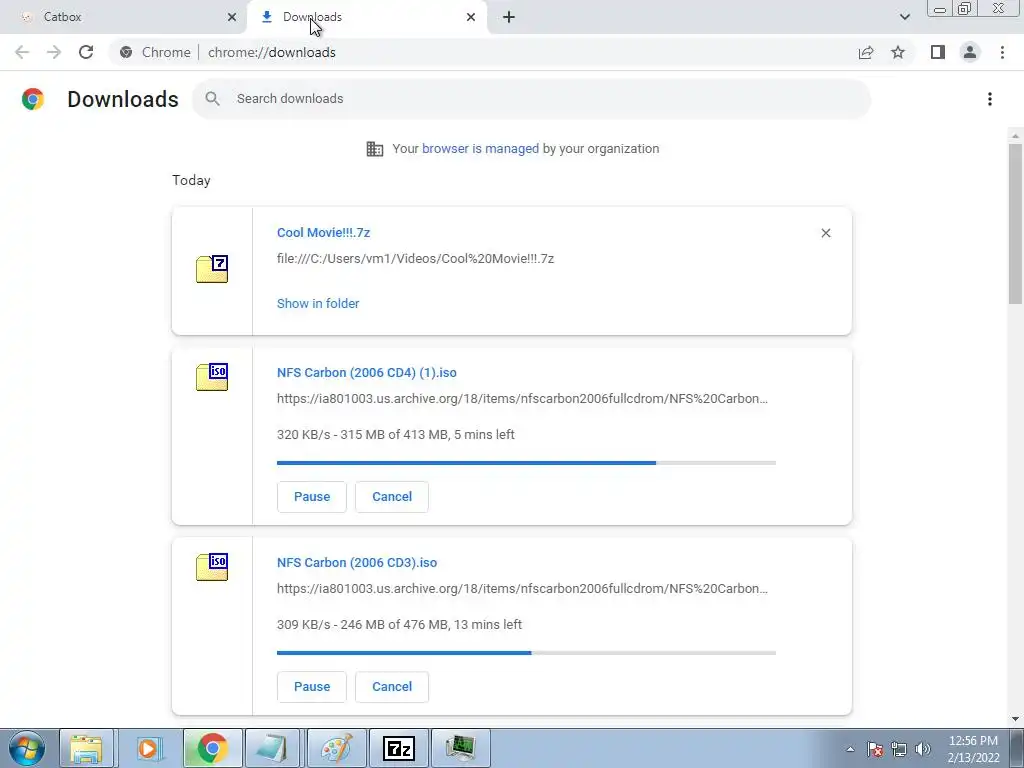The width and height of the screenshot is (1024, 768).
Task: Click the 309 KB/s status text
Action: pyautogui.click(x=399, y=625)
